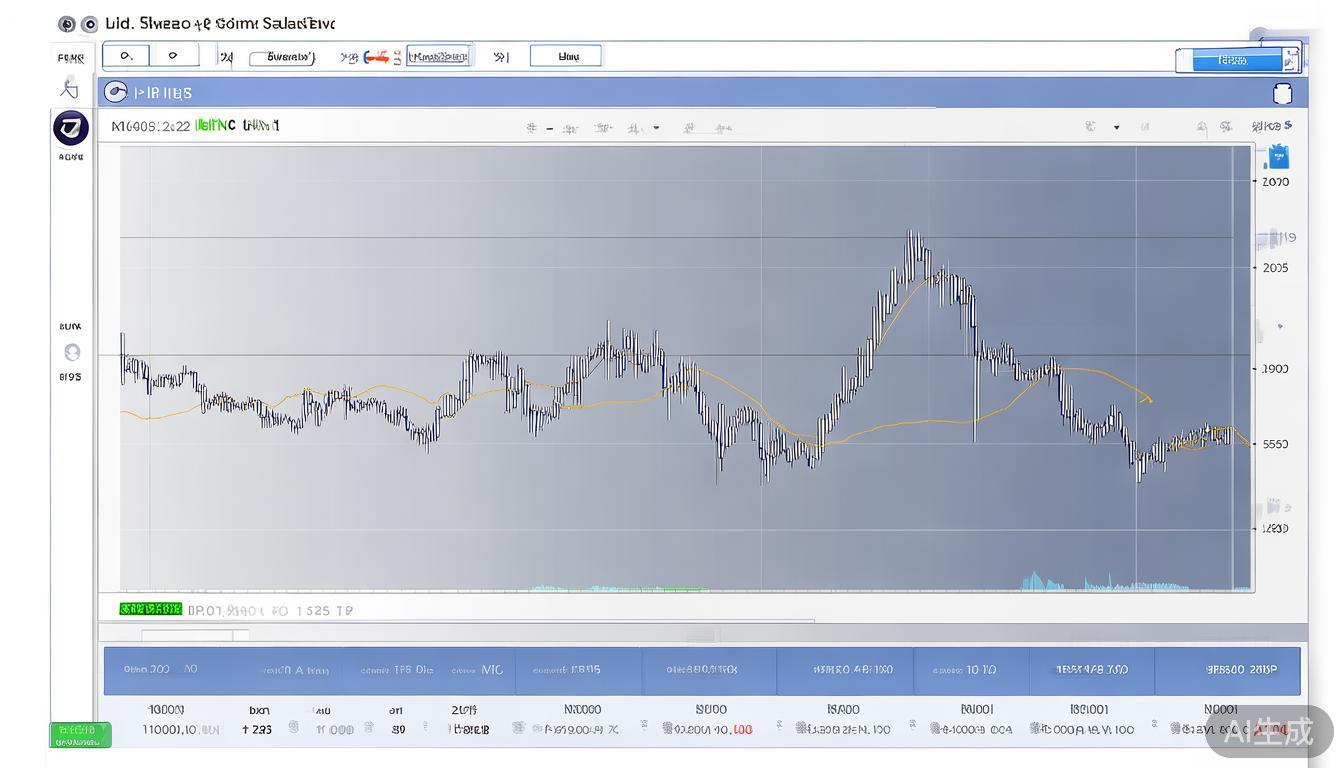Click the small icon right of blue top-right button
1344x768 pixels.
(x=1291, y=61)
